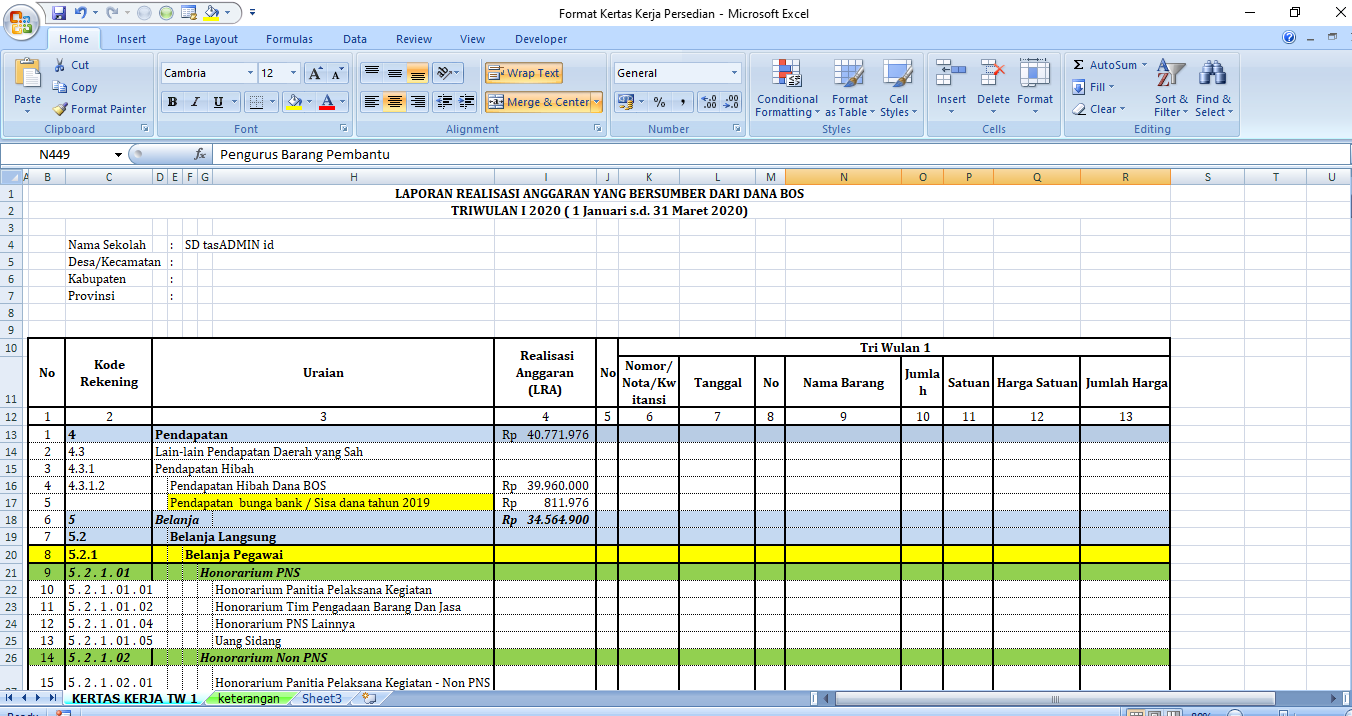This screenshot has height=716, width=1352.
Task: Open the AutoSum dropdown arrow
Action: [1145, 65]
